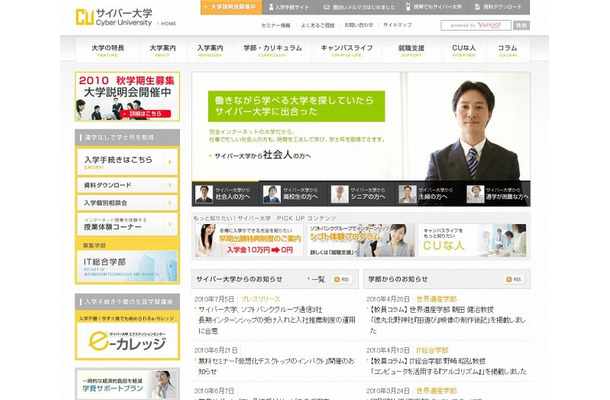Open 世界遺産学部 category on 2010年4月26日 entry
This screenshot has width=610, height=400.
(x=436, y=299)
